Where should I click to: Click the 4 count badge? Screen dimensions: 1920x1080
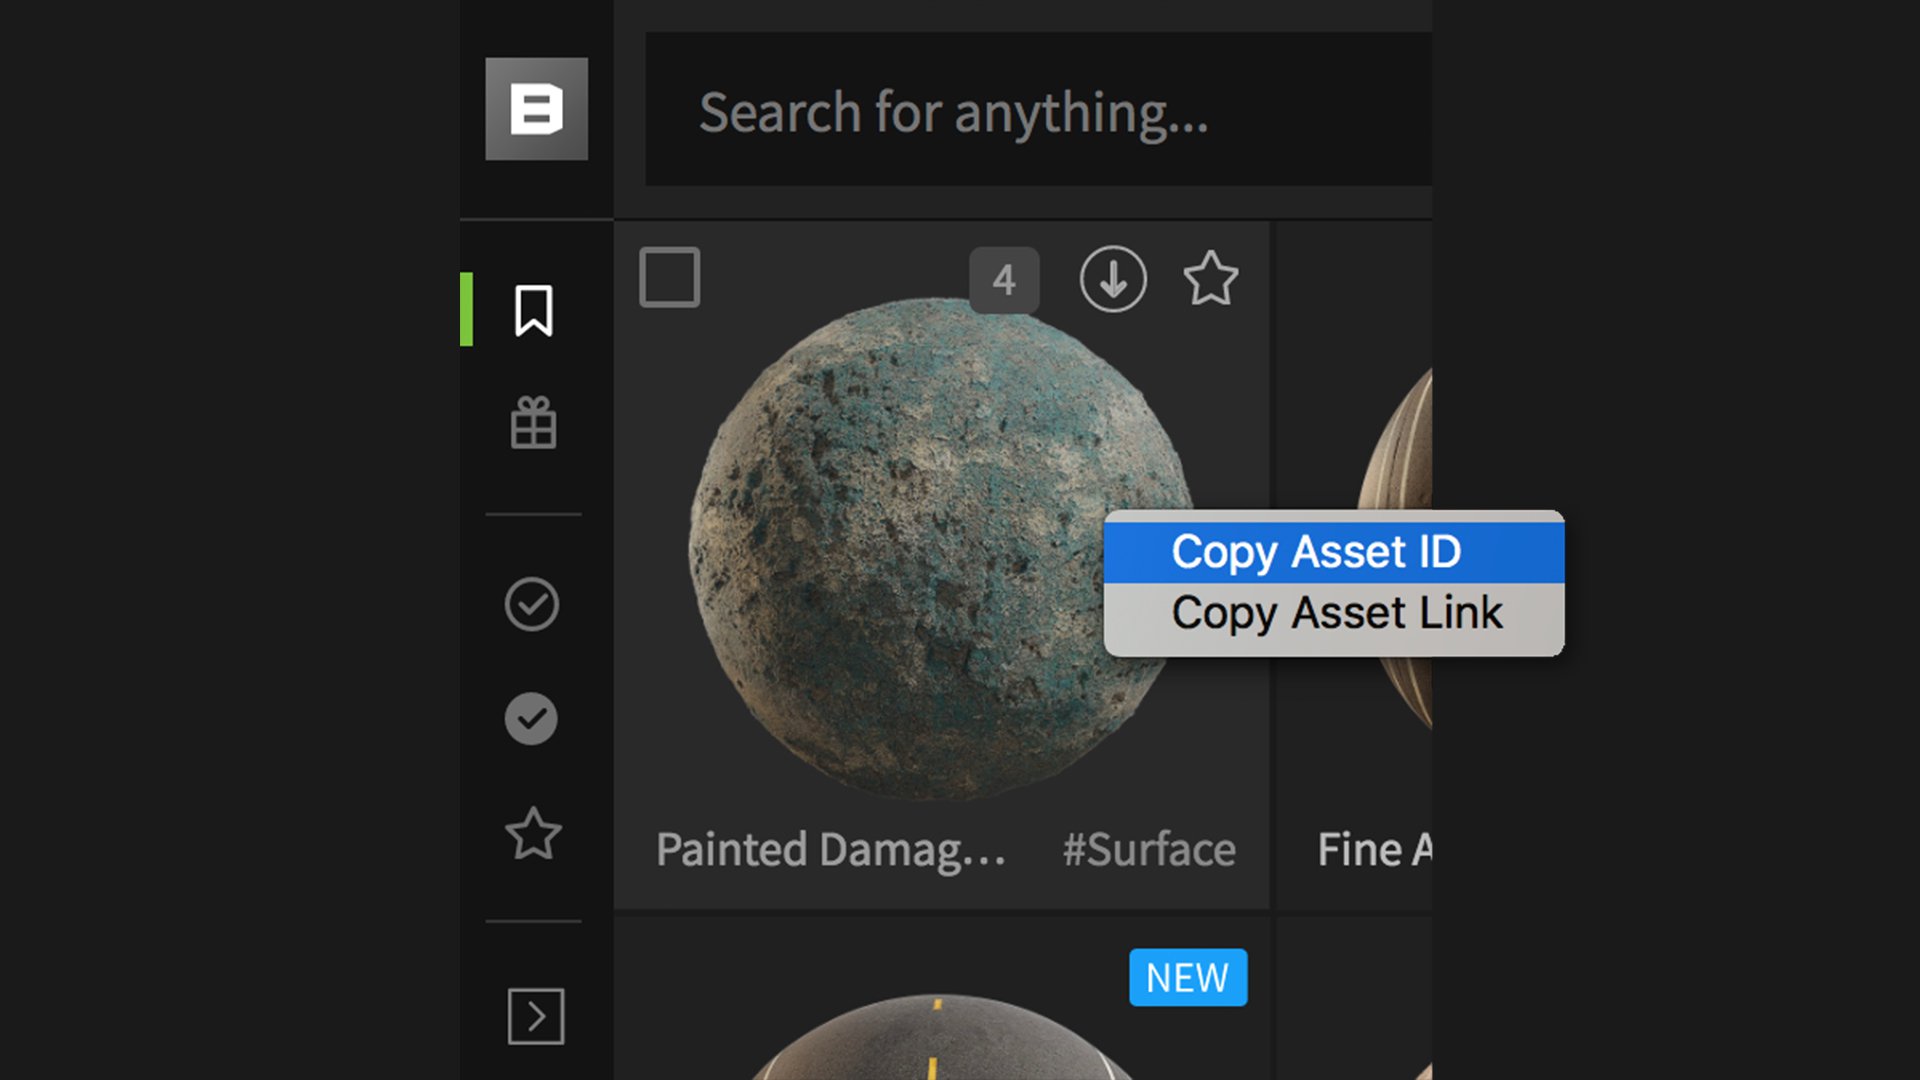(1004, 280)
